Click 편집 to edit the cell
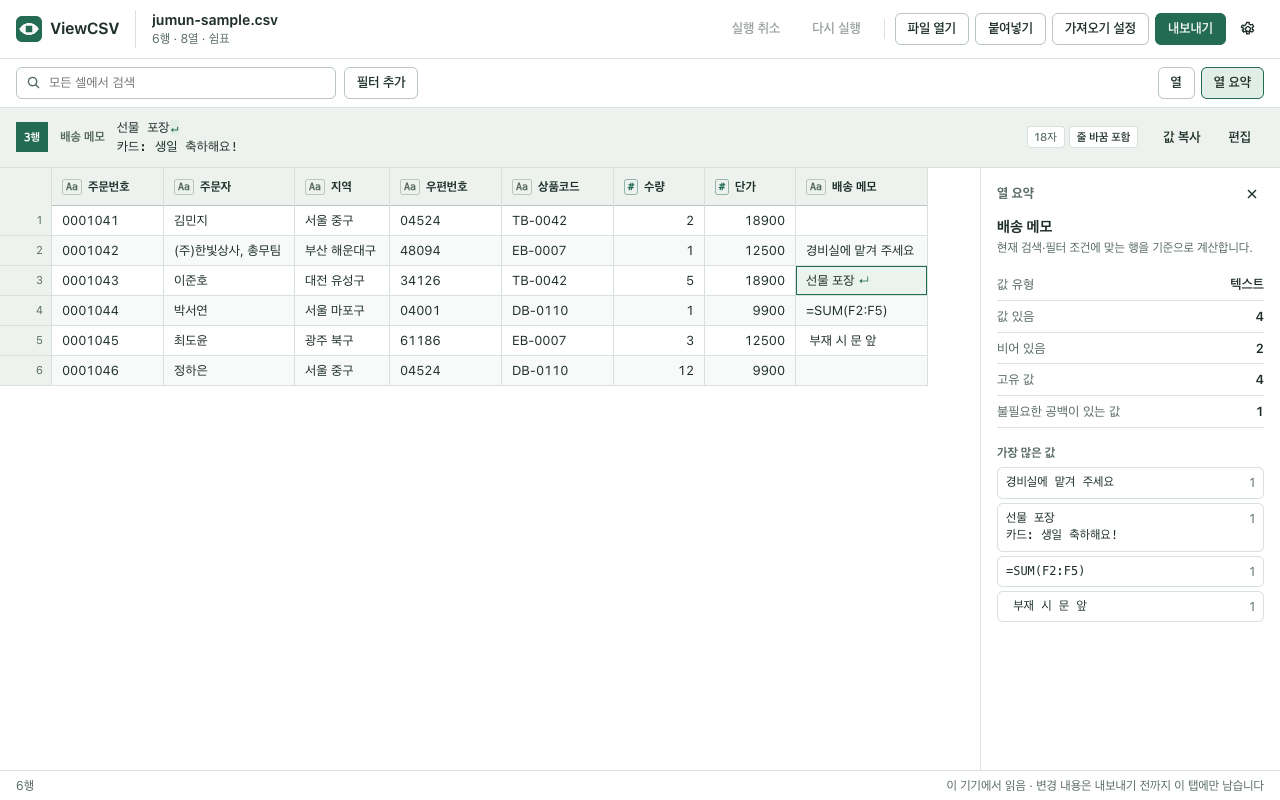1280x800 pixels. (1240, 137)
